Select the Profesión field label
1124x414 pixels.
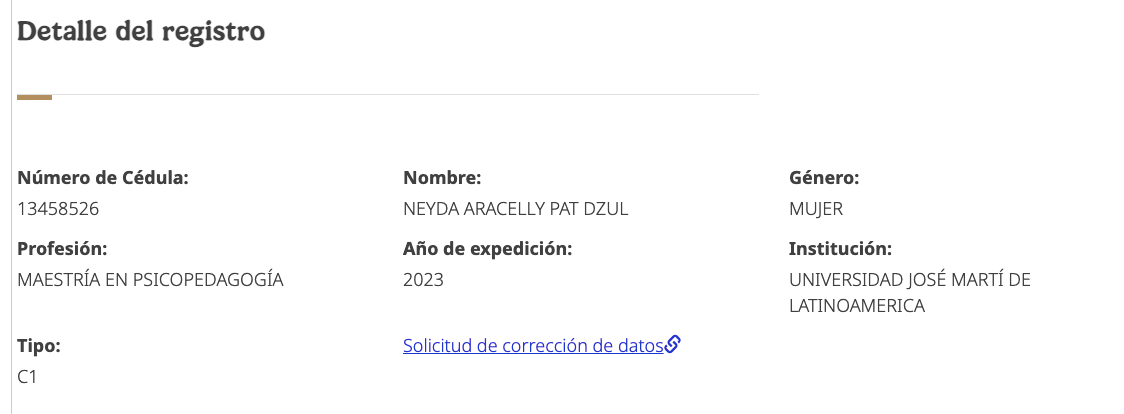pos(62,249)
